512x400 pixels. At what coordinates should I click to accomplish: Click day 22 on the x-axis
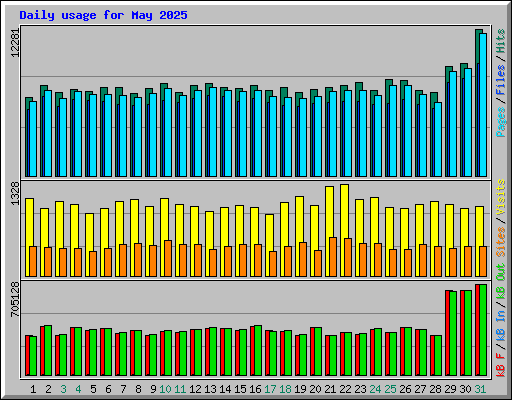pyautogui.click(x=345, y=389)
